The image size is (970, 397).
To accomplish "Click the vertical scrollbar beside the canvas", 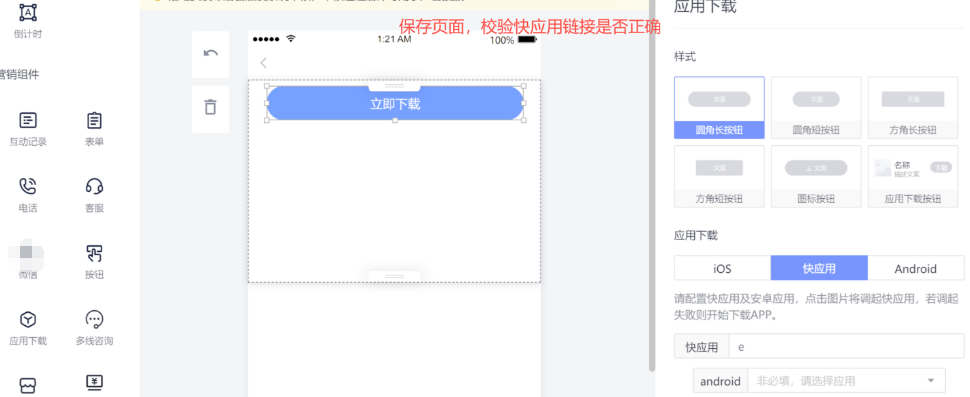I will 651,186.
